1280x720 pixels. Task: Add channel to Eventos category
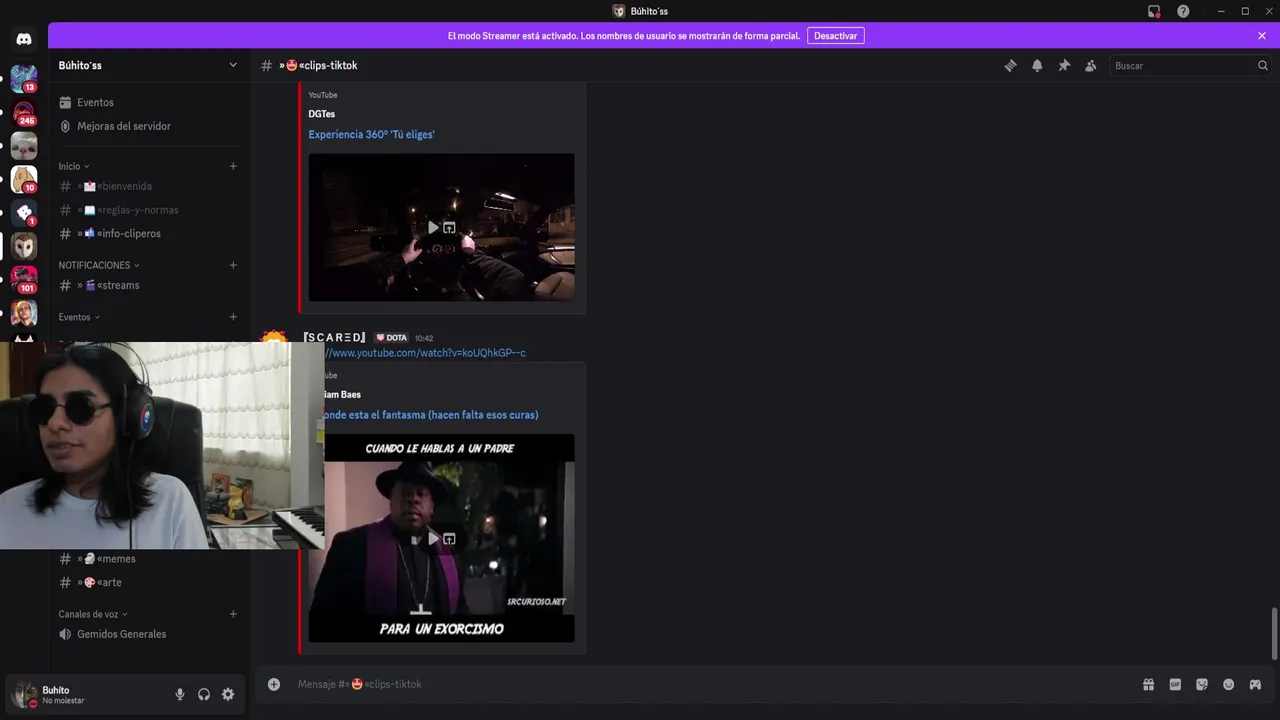click(x=233, y=317)
